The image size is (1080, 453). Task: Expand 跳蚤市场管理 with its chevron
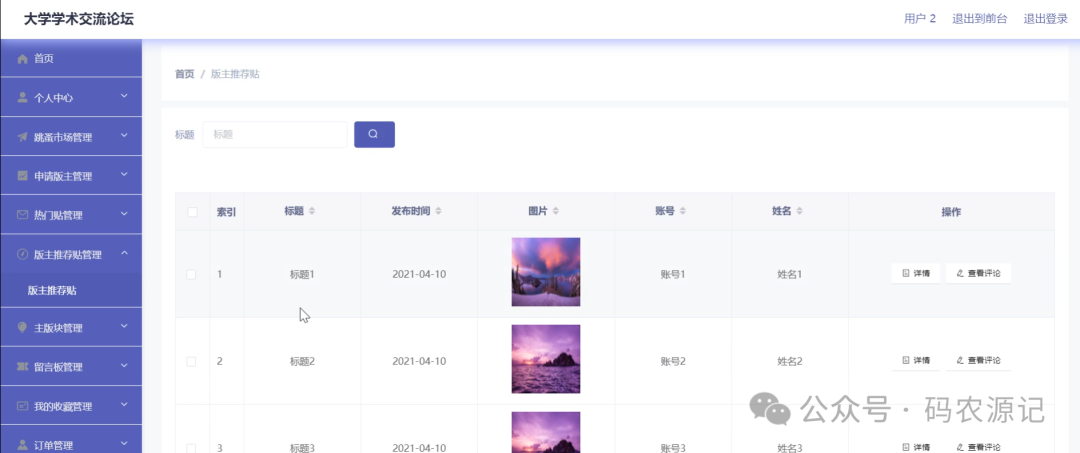[124, 136]
